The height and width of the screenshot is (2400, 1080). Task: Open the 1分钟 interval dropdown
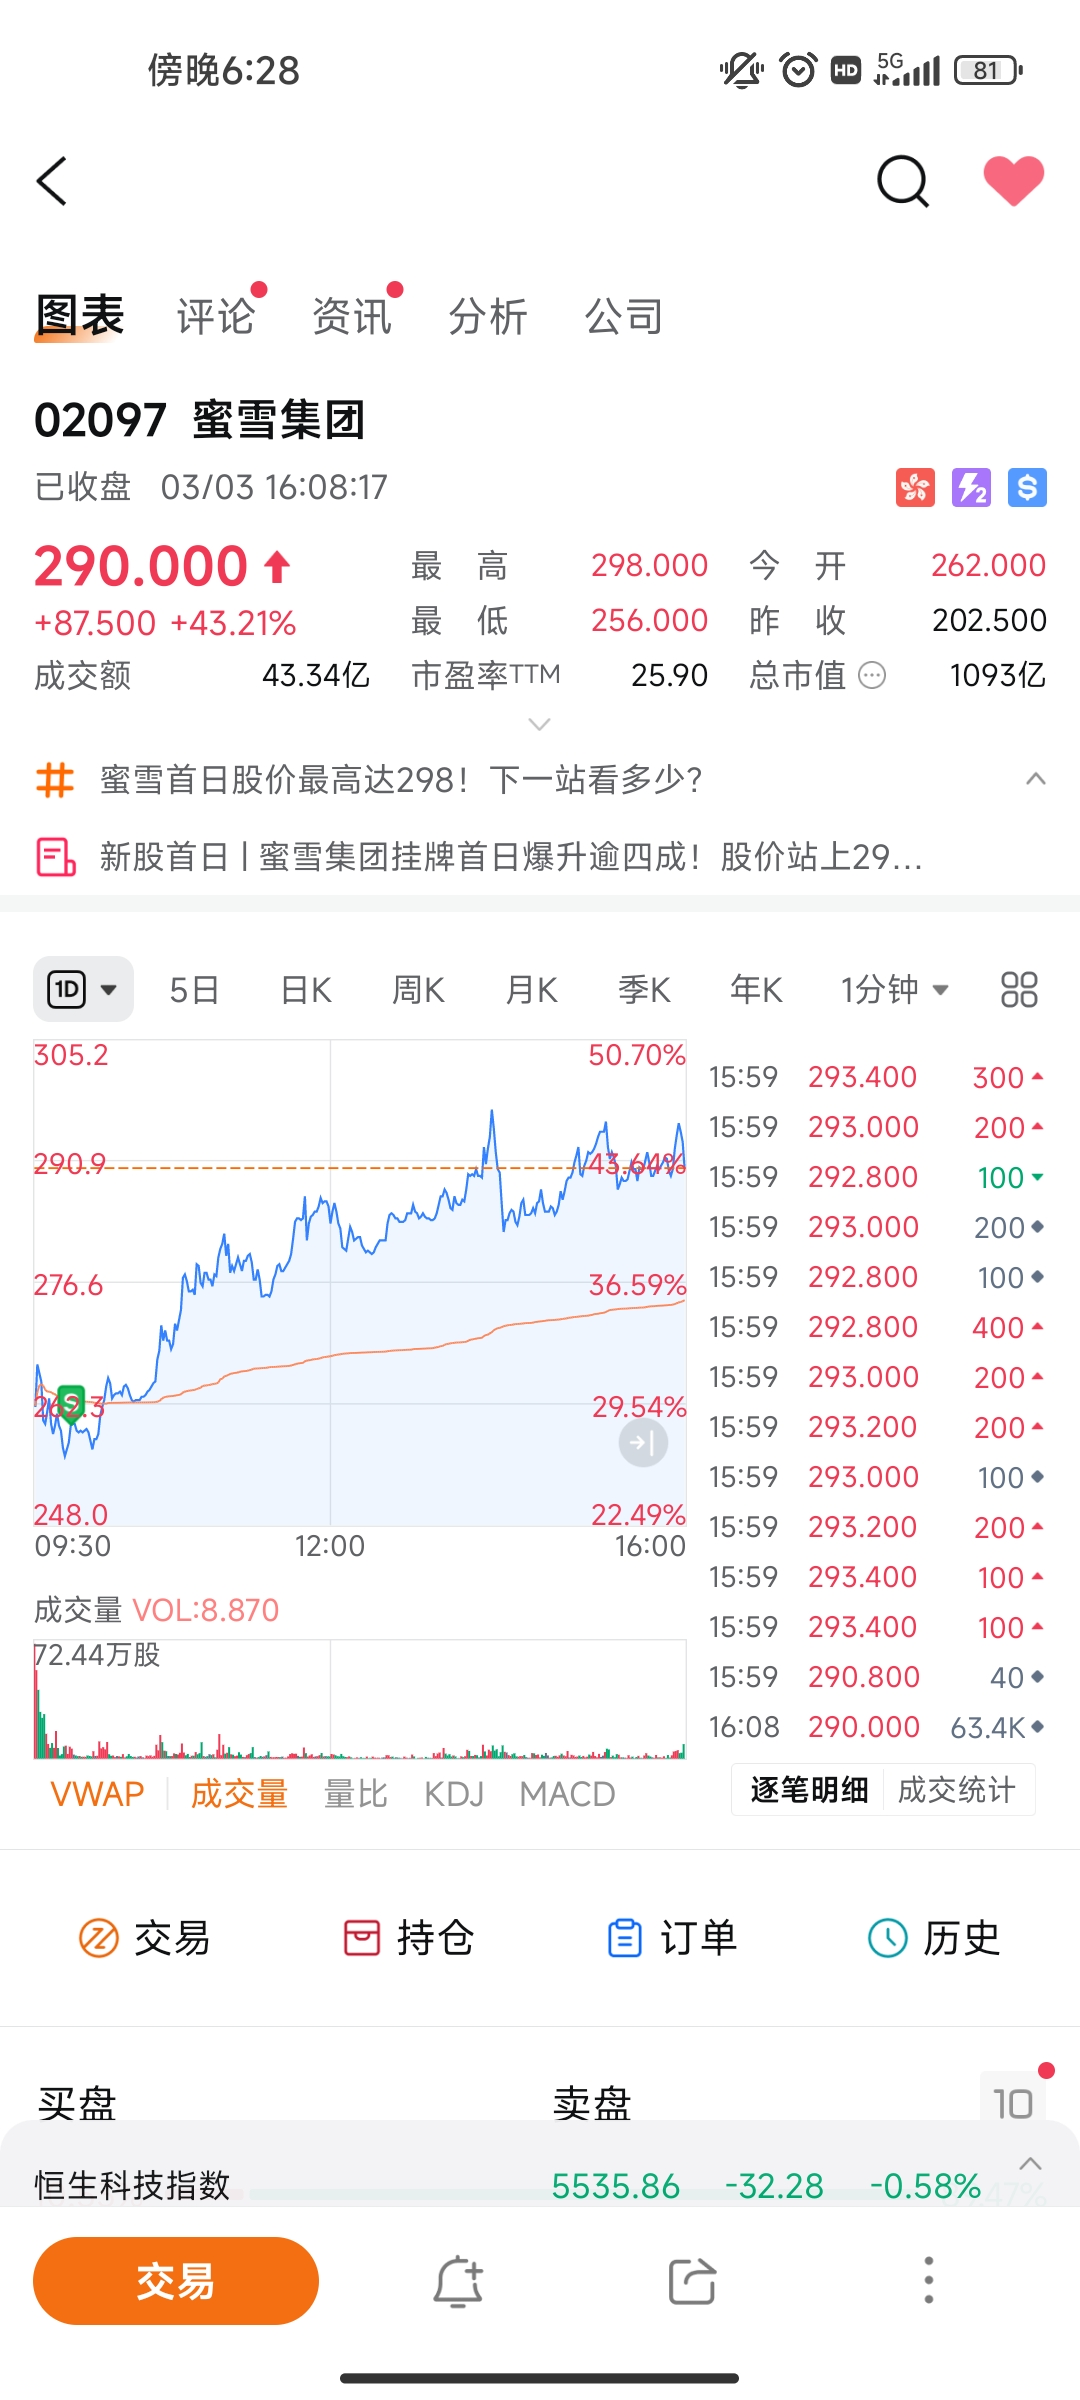pos(894,990)
